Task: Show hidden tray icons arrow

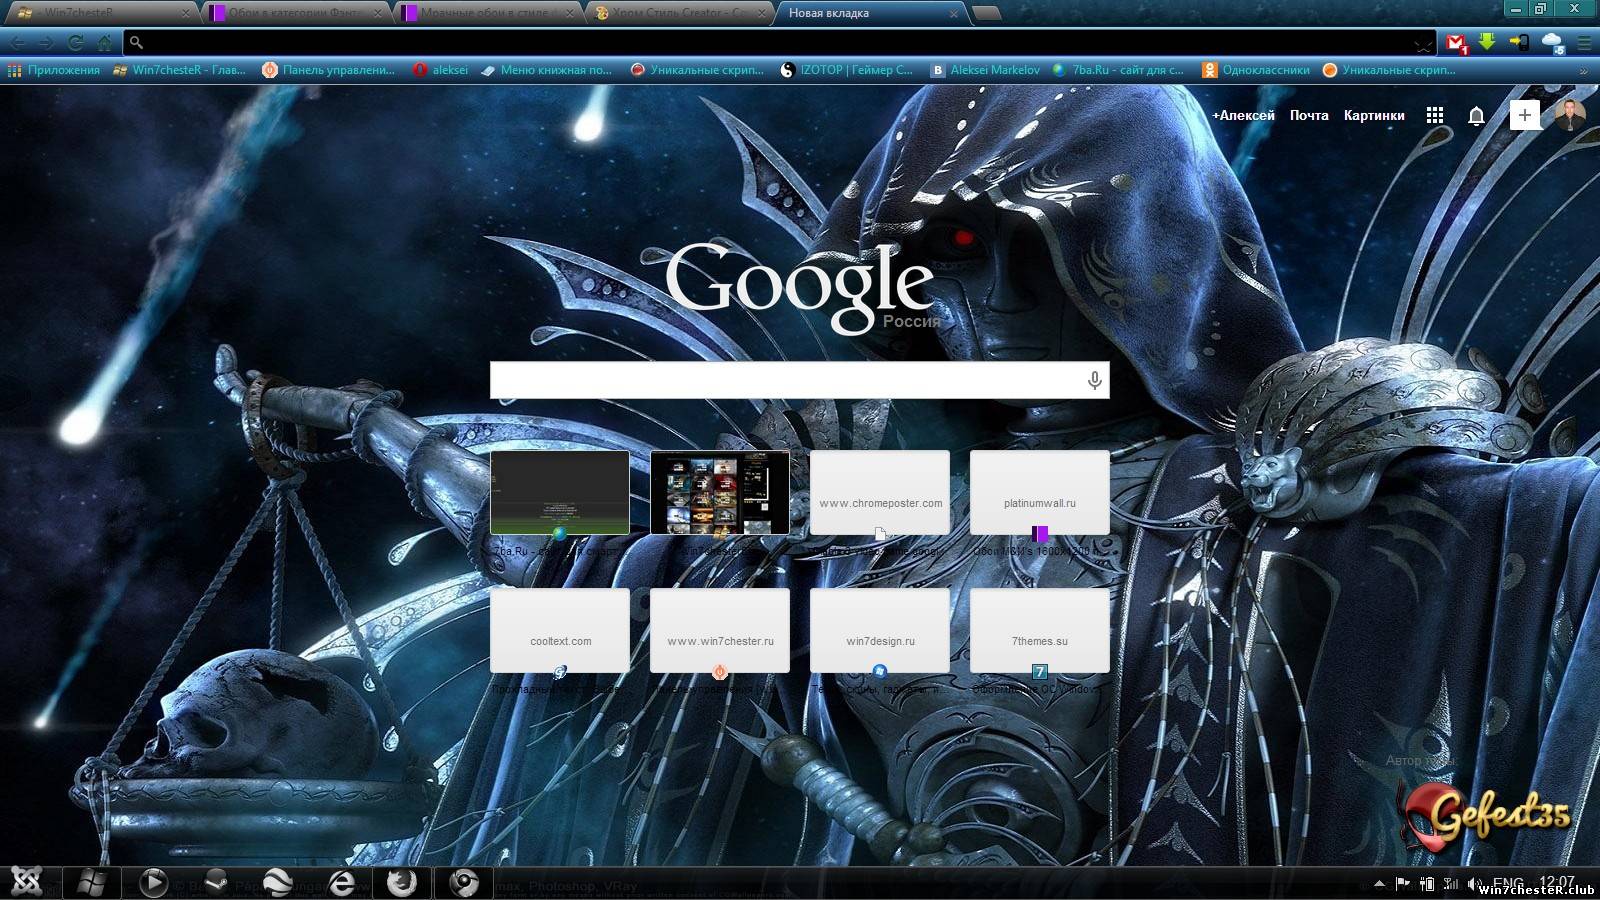Action: pos(1380,884)
